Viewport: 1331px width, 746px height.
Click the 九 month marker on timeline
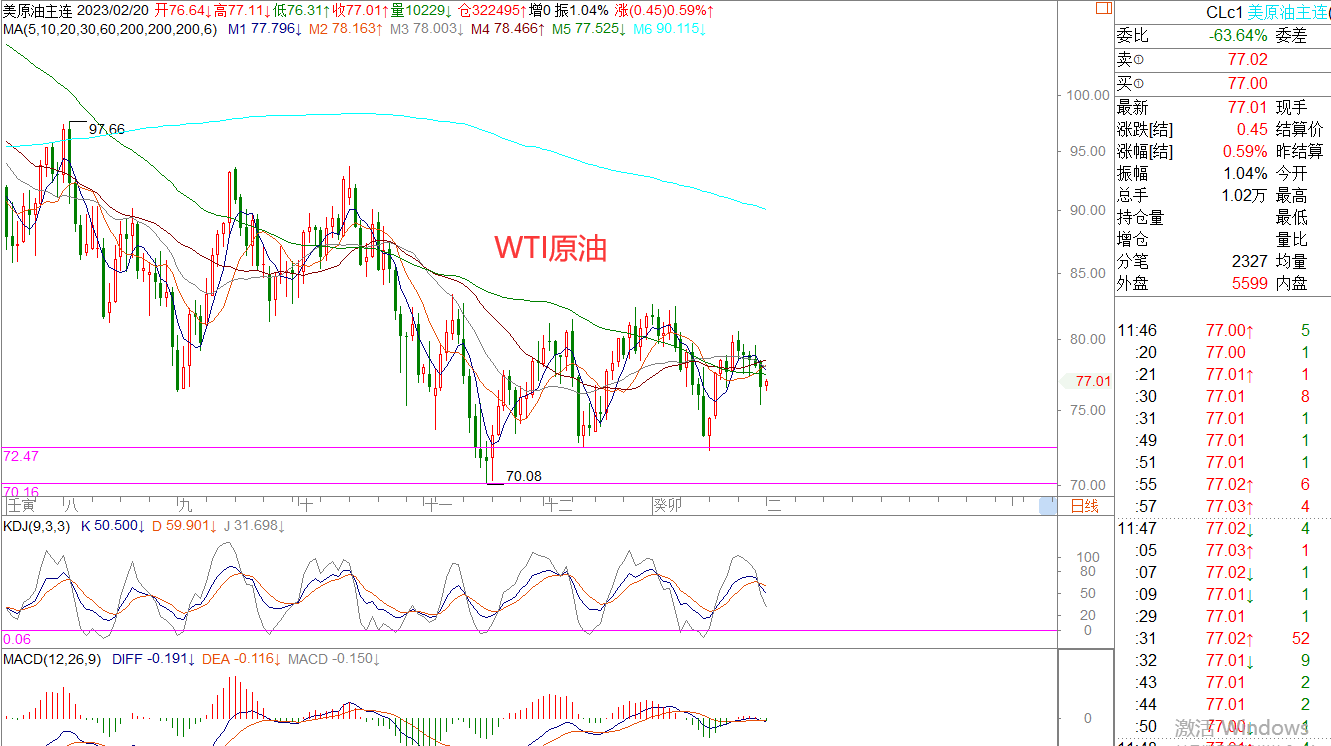tap(185, 504)
